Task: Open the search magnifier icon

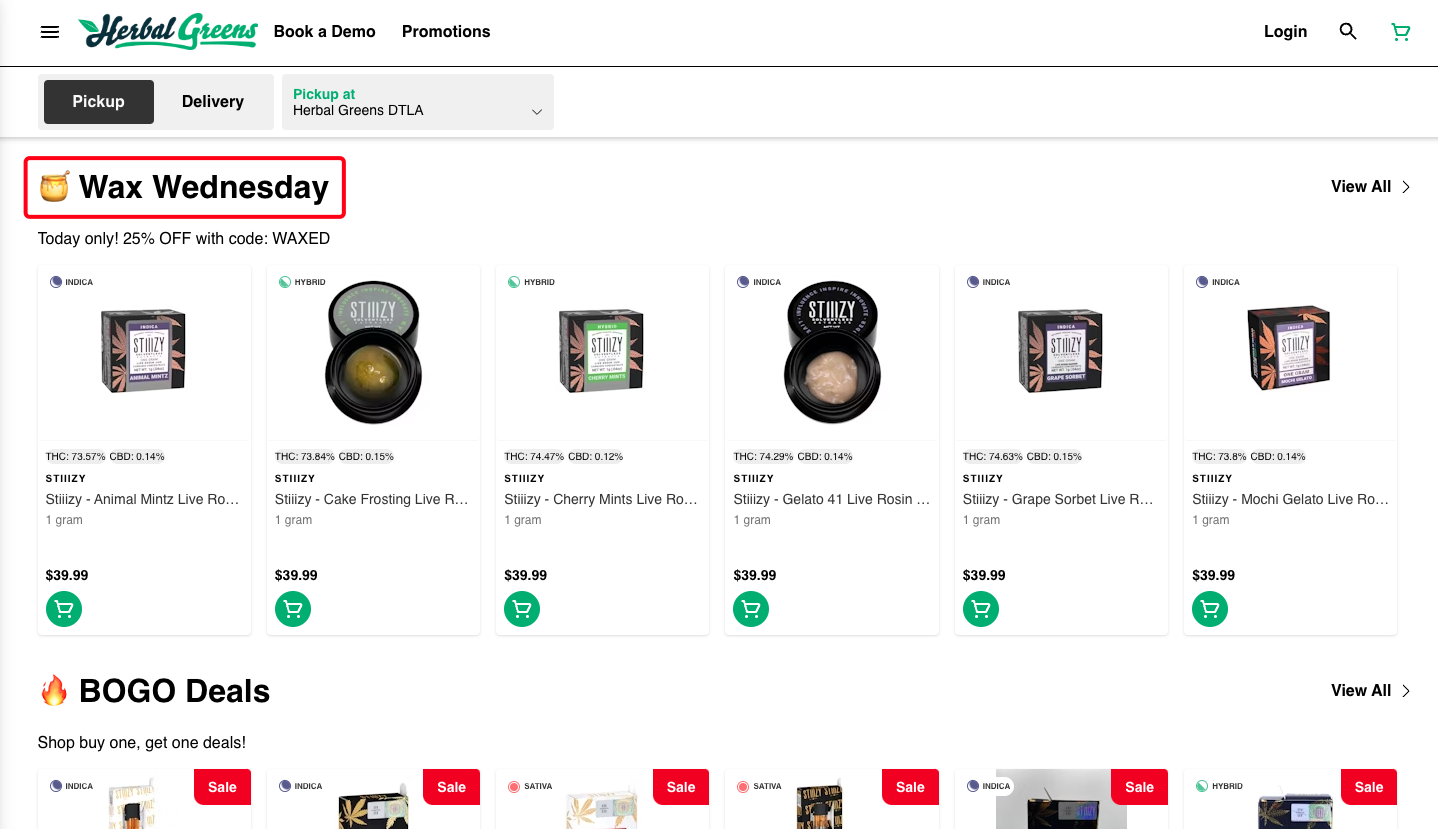Action: pyautogui.click(x=1348, y=32)
